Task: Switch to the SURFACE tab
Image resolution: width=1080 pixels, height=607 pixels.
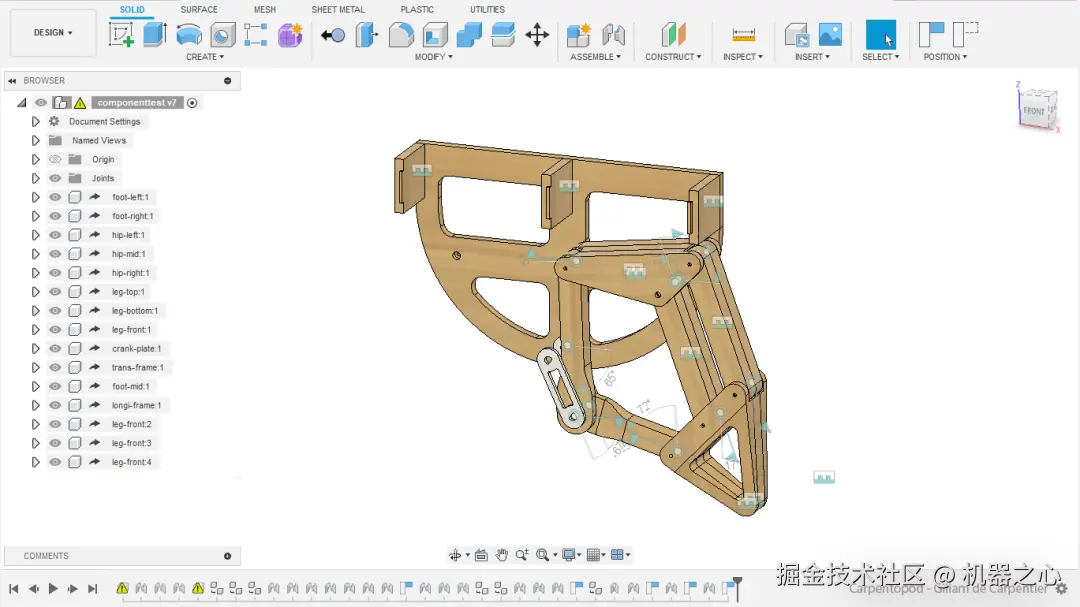Action: (199, 10)
